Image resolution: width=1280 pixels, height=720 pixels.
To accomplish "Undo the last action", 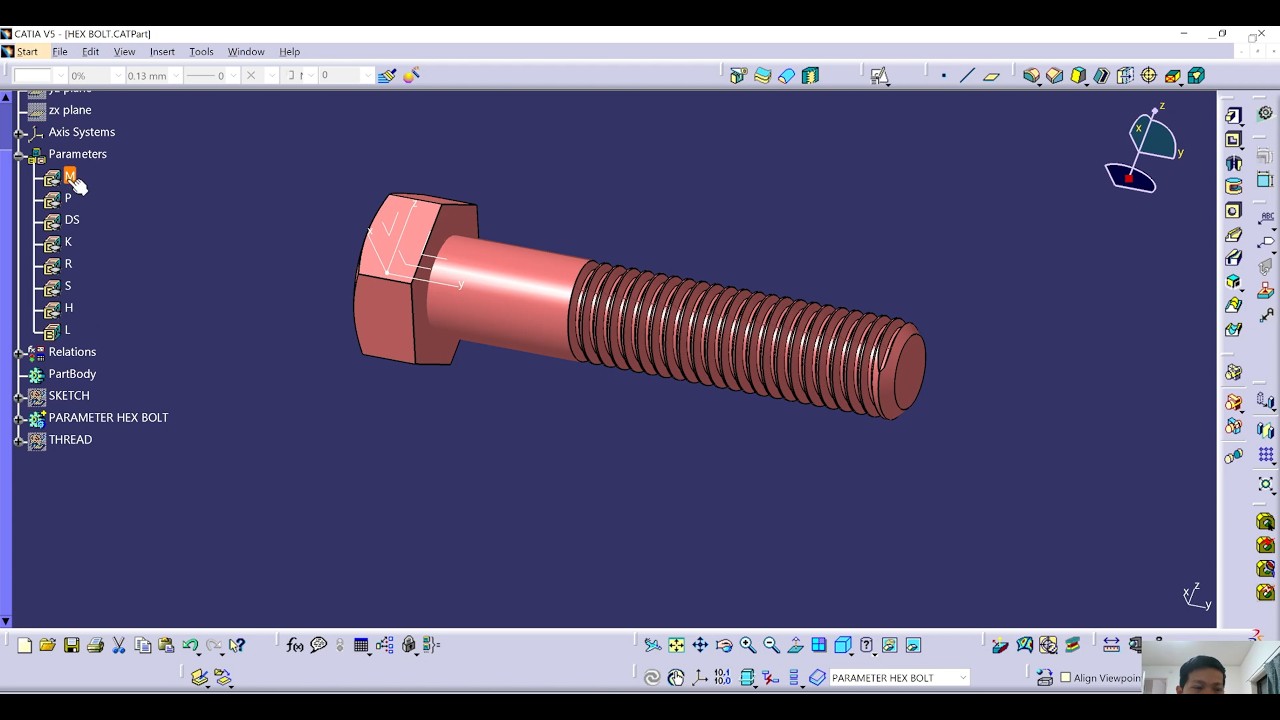I will tap(190, 646).
